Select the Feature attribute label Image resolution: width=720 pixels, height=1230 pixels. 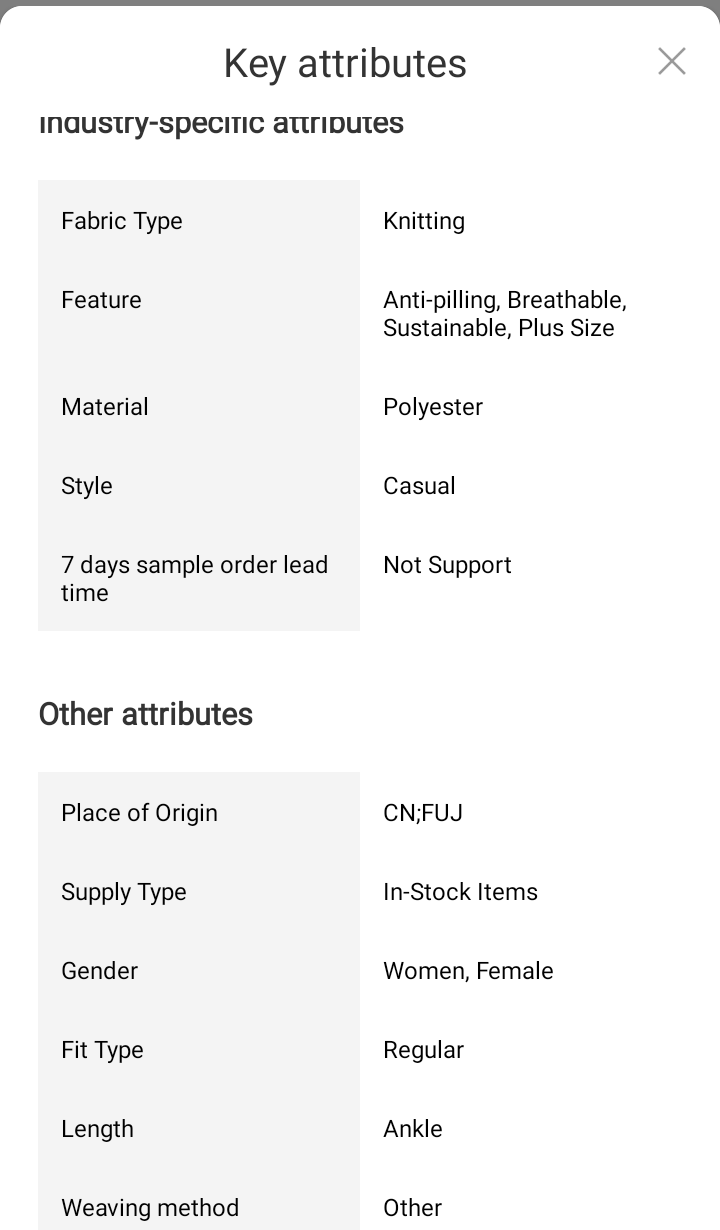(x=101, y=300)
